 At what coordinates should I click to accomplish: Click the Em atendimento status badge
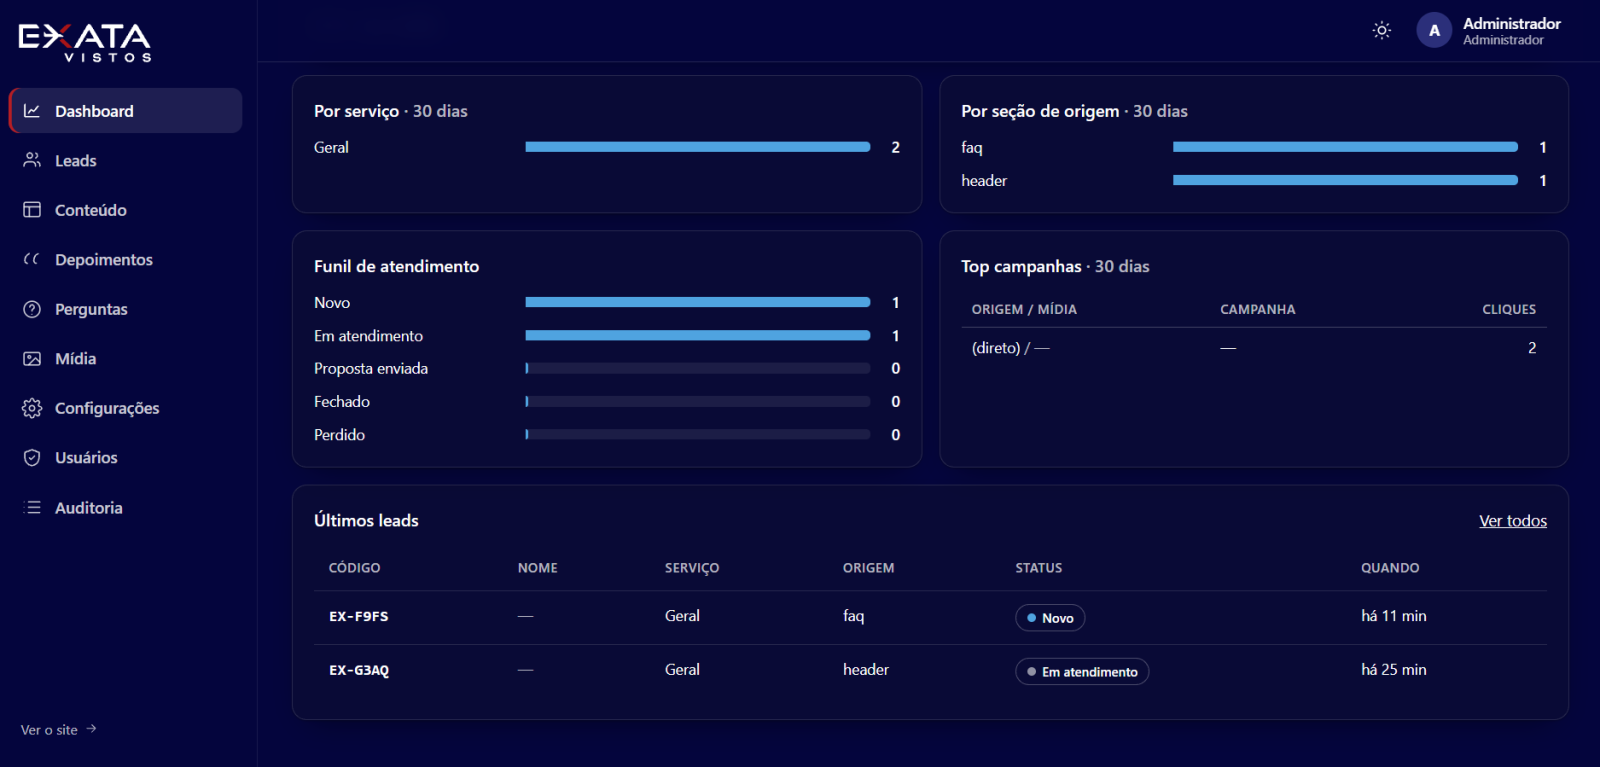point(1082,672)
